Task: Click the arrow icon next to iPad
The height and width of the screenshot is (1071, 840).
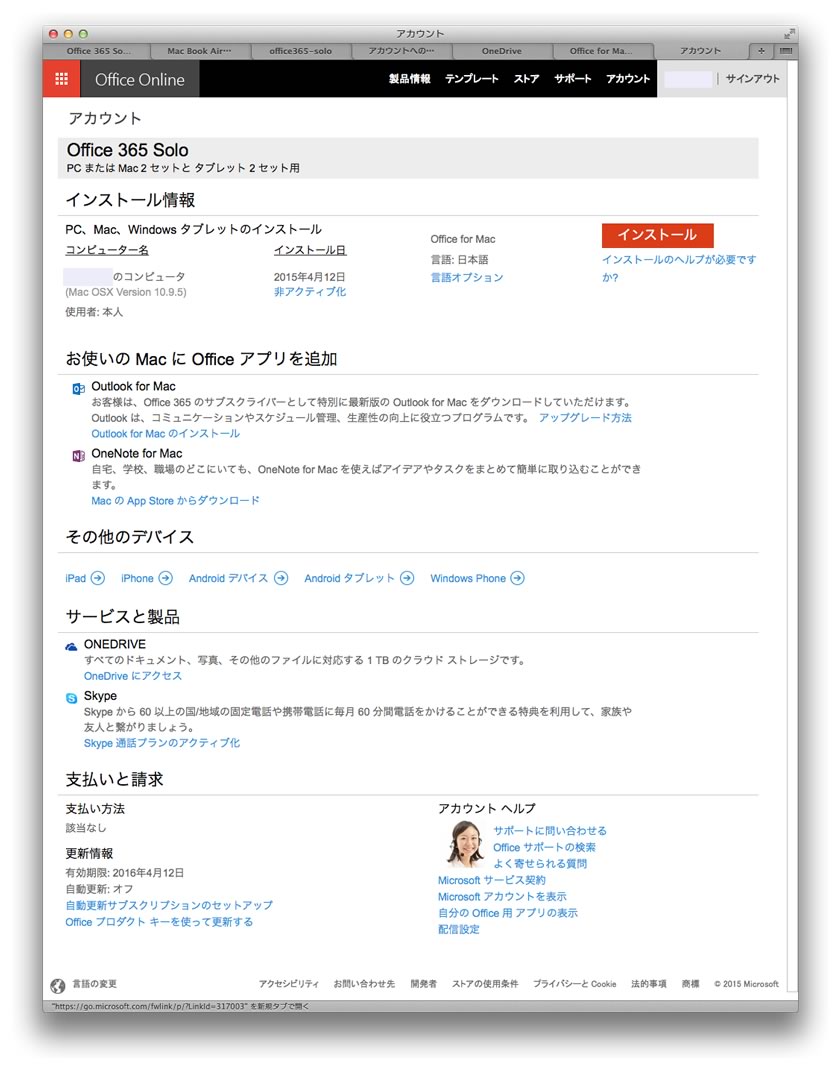Action: 98,578
